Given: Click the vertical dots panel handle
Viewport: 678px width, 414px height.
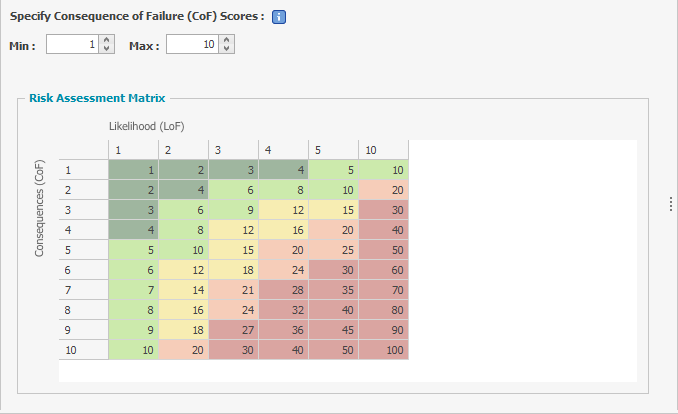Looking at the screenshot, I should [x=670, y=204].
